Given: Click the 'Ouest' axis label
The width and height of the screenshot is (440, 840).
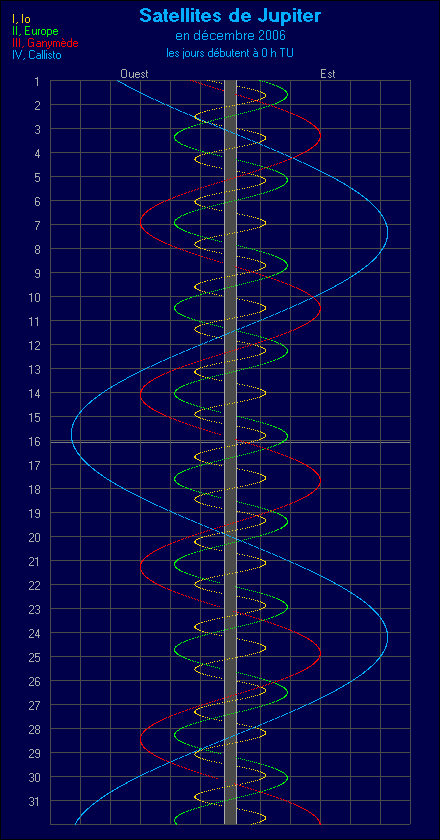Looking at the screenshot, I should (x=134, y=74).
